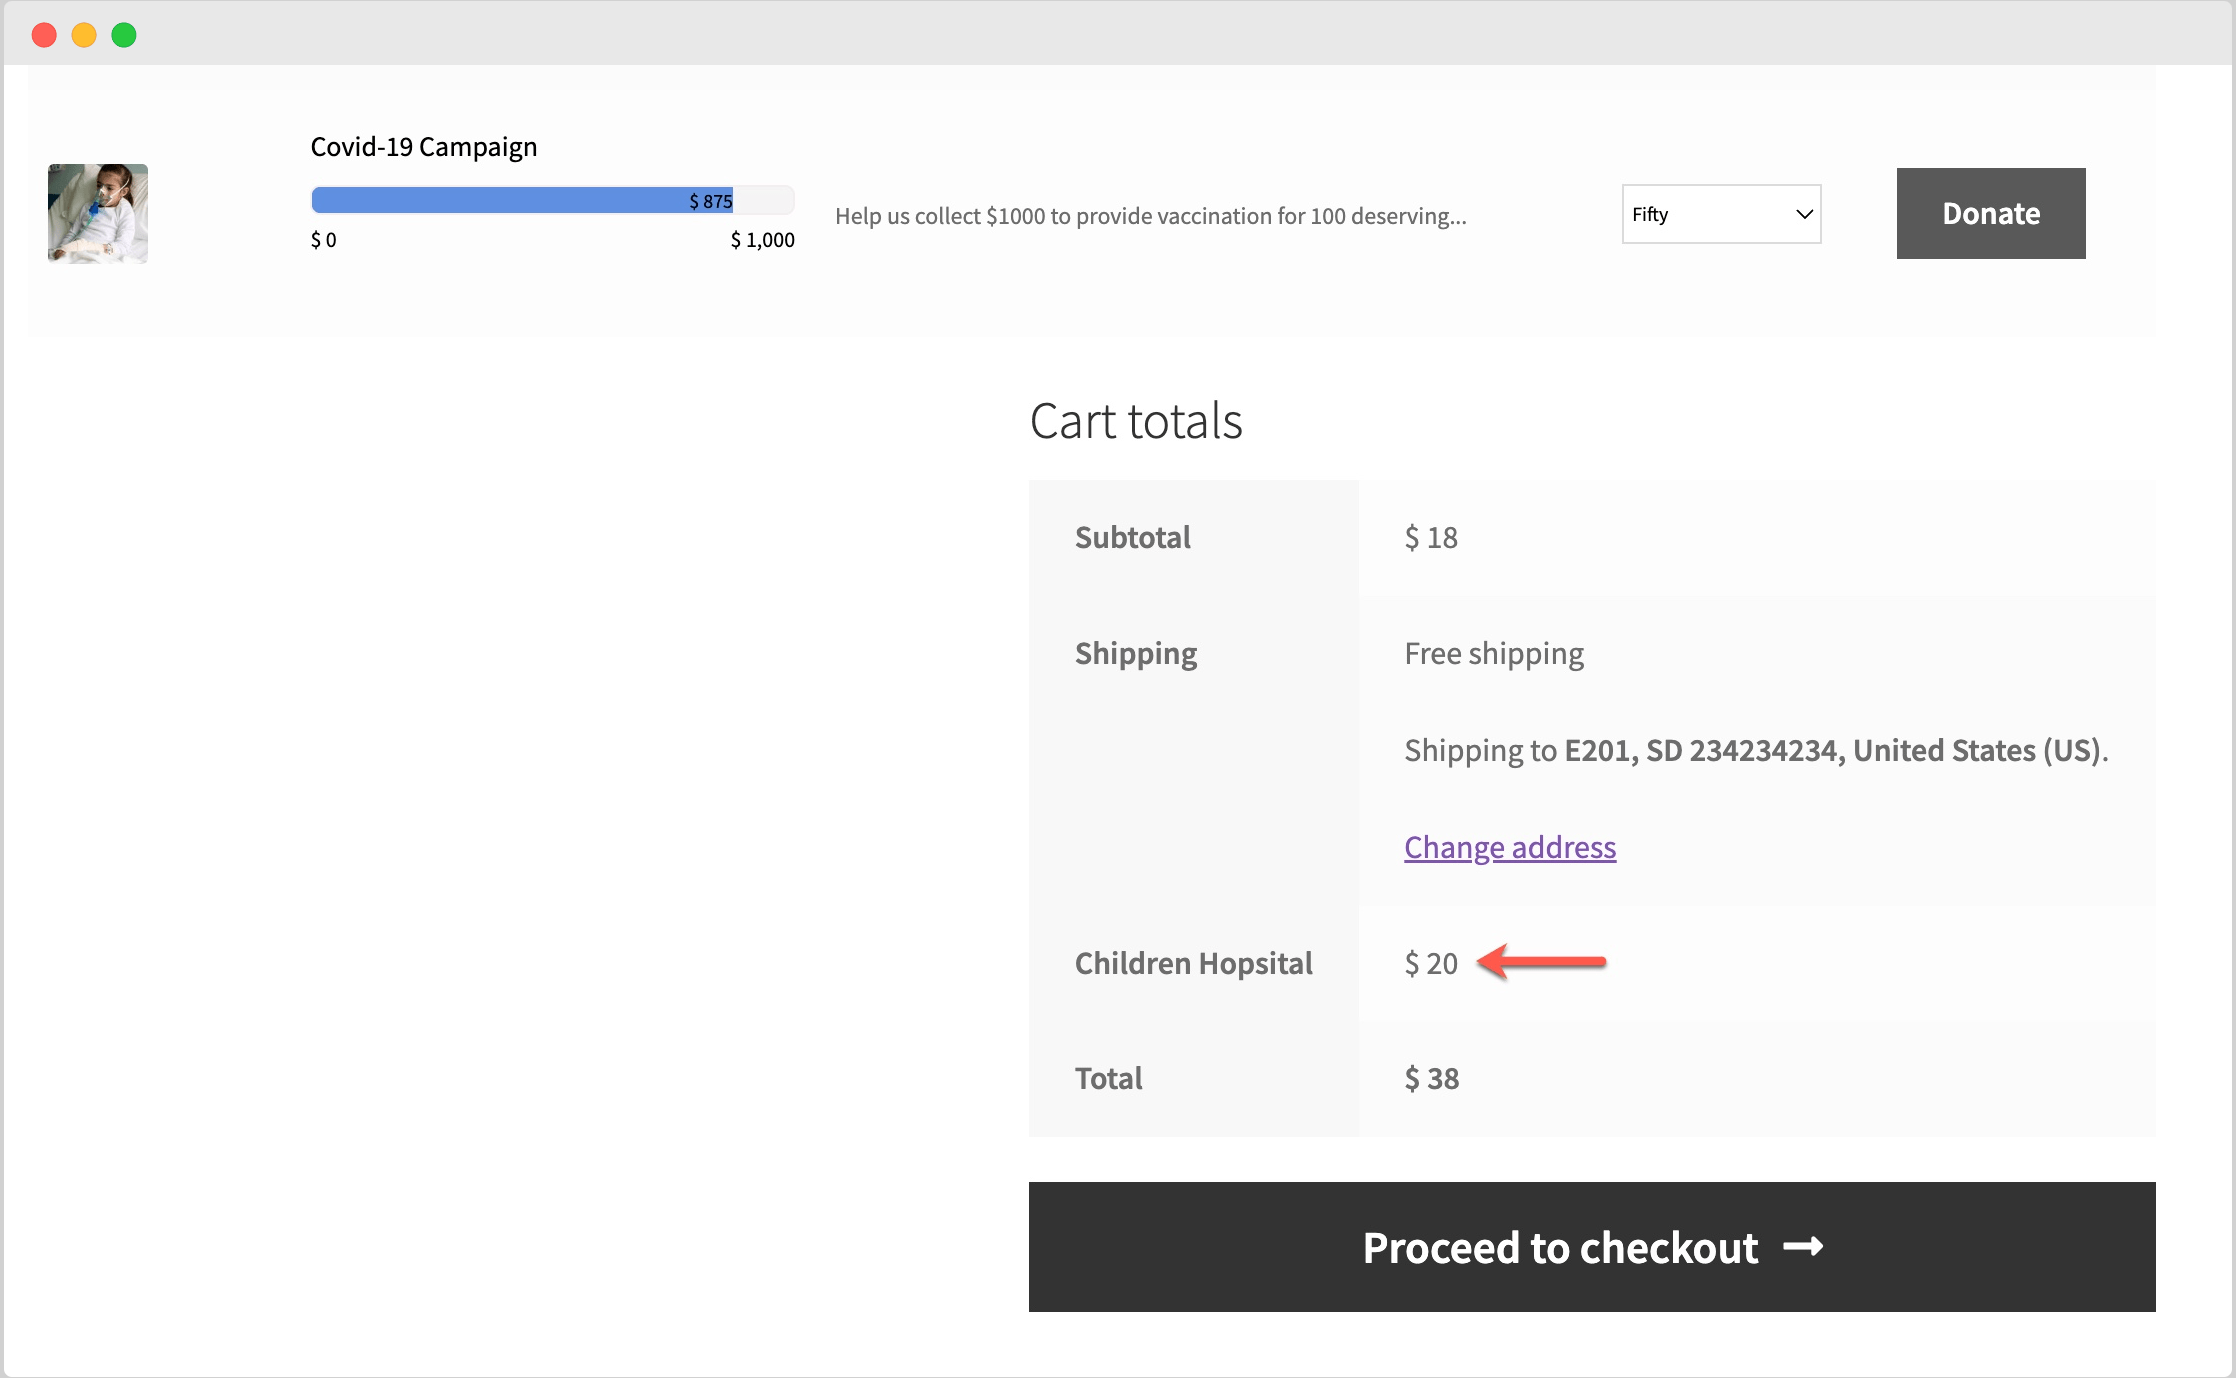Open the Change address link
The image size is (2236, 1378).
tap(1509, 847)
